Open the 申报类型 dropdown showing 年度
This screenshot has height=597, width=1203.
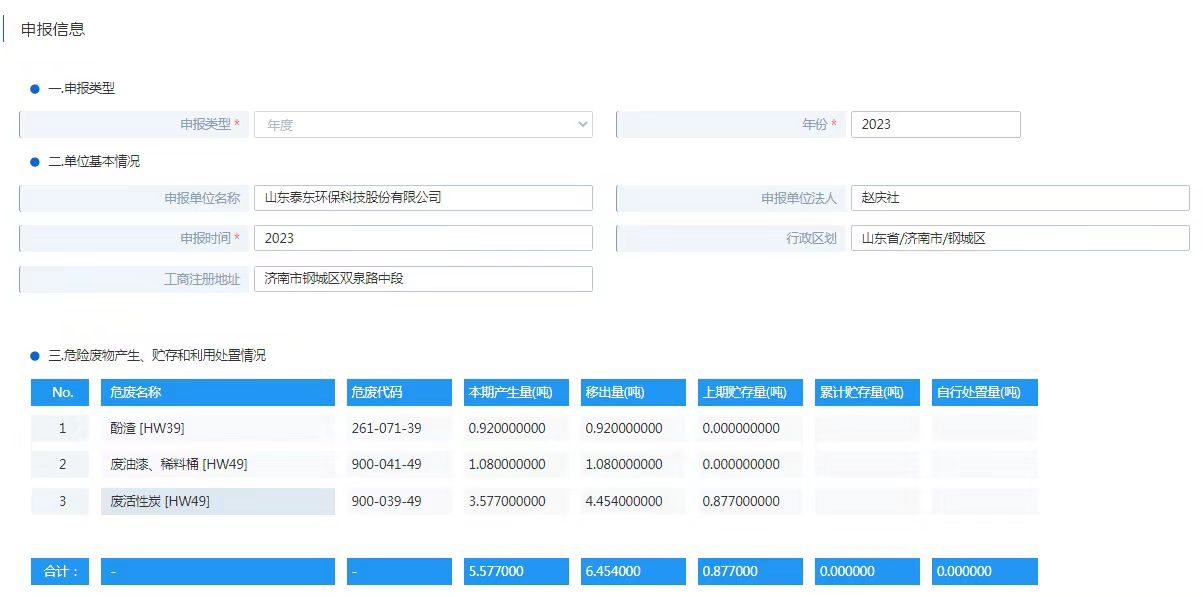pyautogui.click(x=424, y=124)
